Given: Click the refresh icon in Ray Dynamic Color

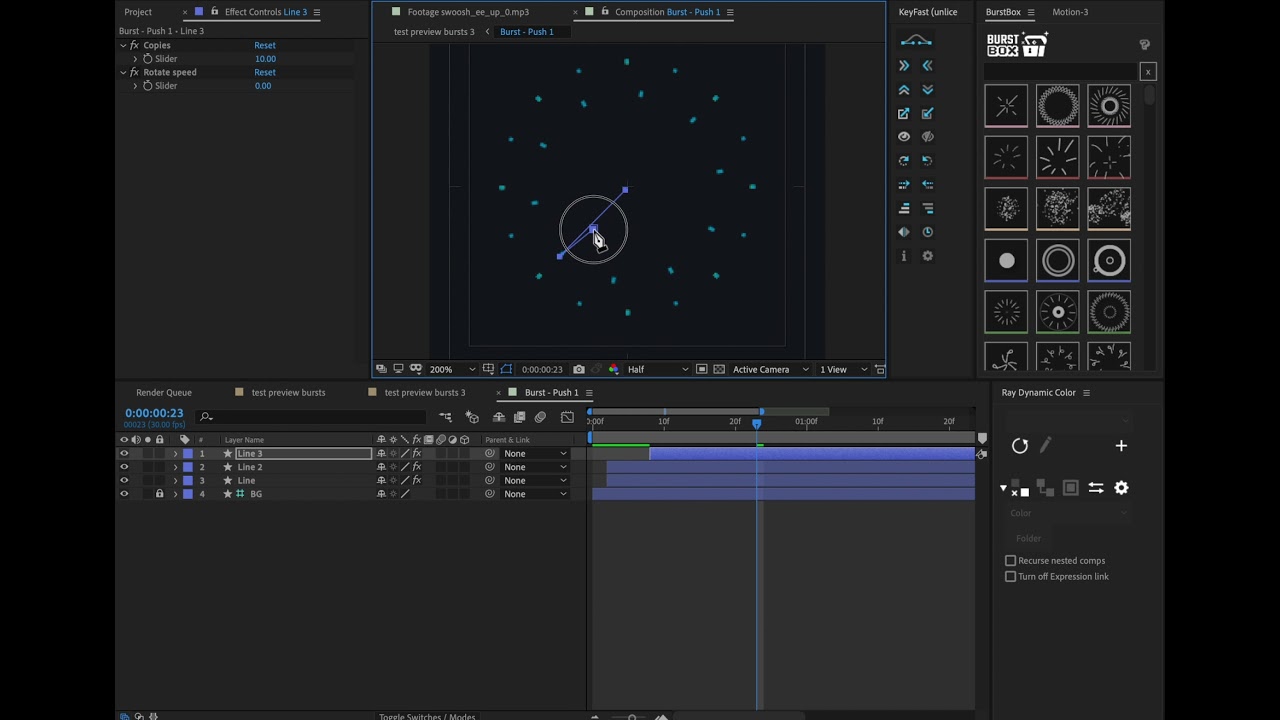Looking at the screenshot, I should (1020, 446).
